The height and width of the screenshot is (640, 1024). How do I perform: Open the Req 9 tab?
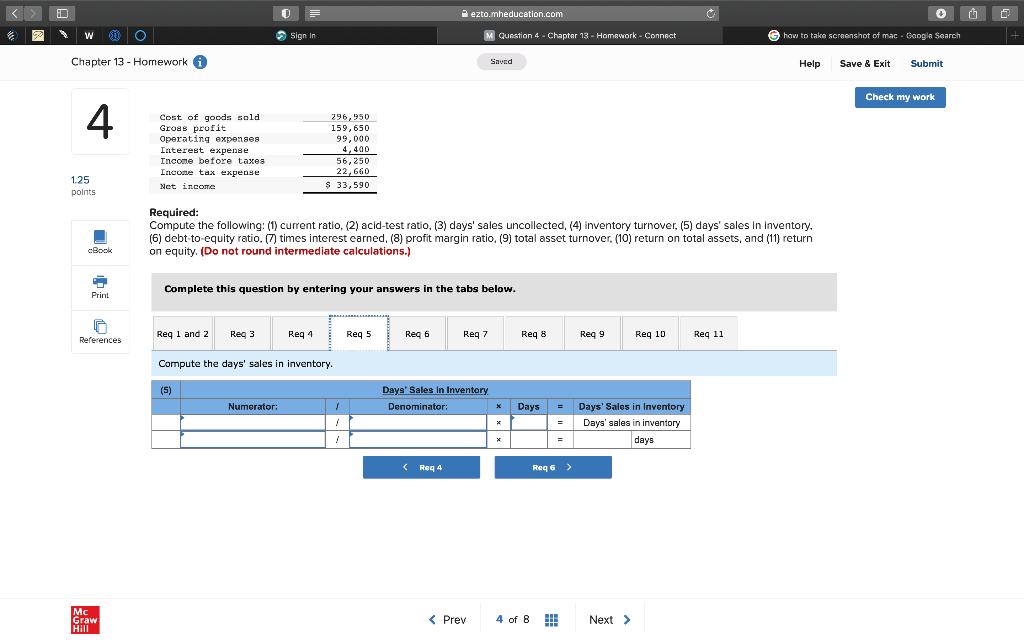point(592,334)
